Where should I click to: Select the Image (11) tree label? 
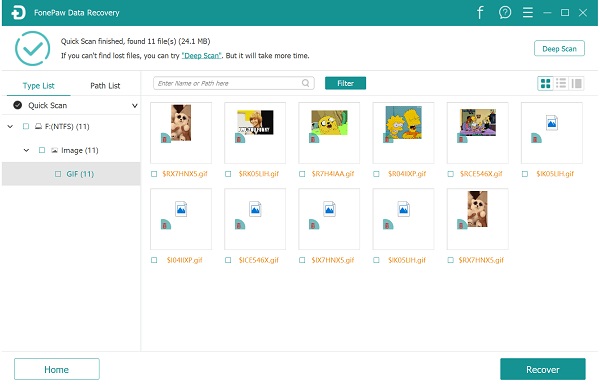80,150
